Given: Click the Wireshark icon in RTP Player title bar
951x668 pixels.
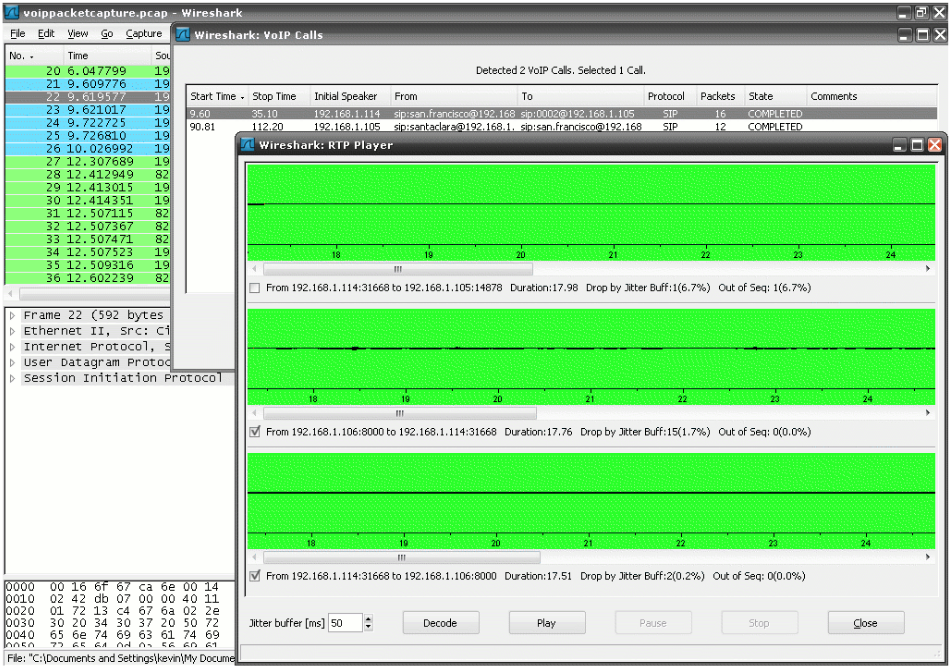Looking at the screenshot, I should point(247,145).
